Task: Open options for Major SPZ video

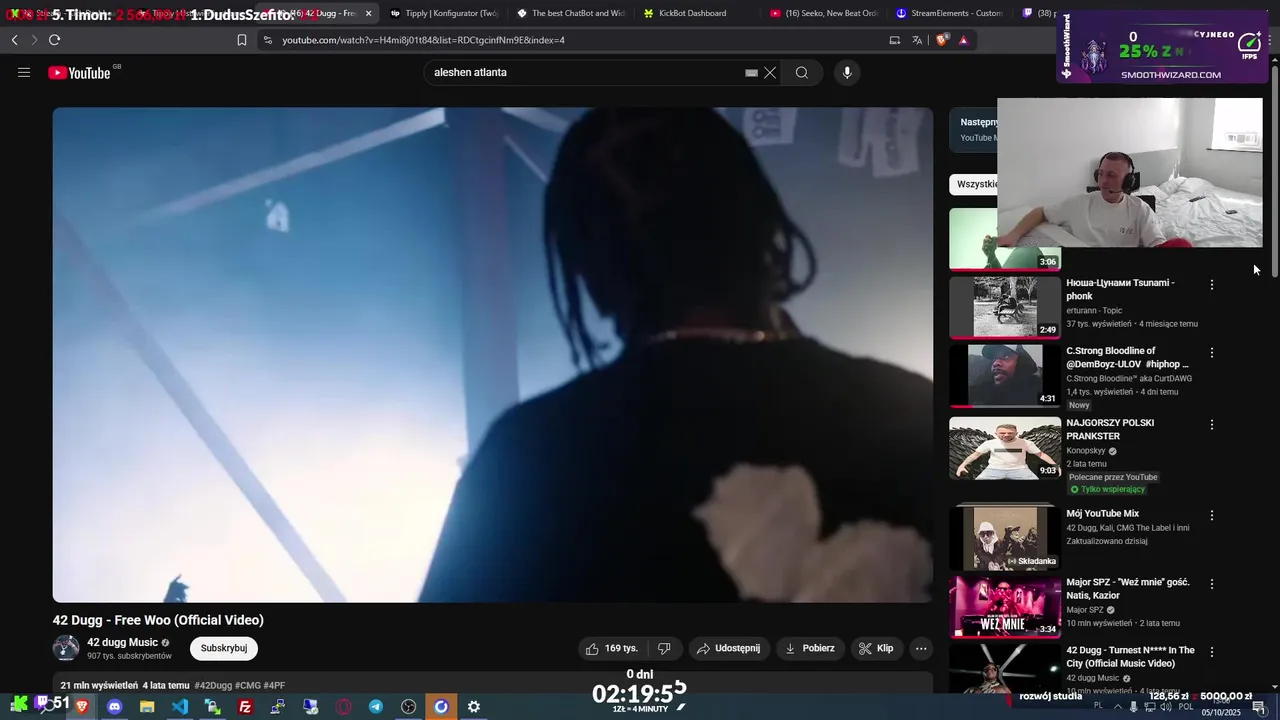Action: (1212, 584)
